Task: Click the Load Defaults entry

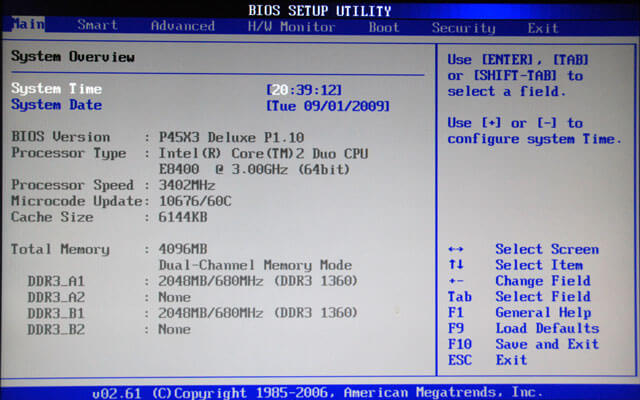Action: coord(547,328)
